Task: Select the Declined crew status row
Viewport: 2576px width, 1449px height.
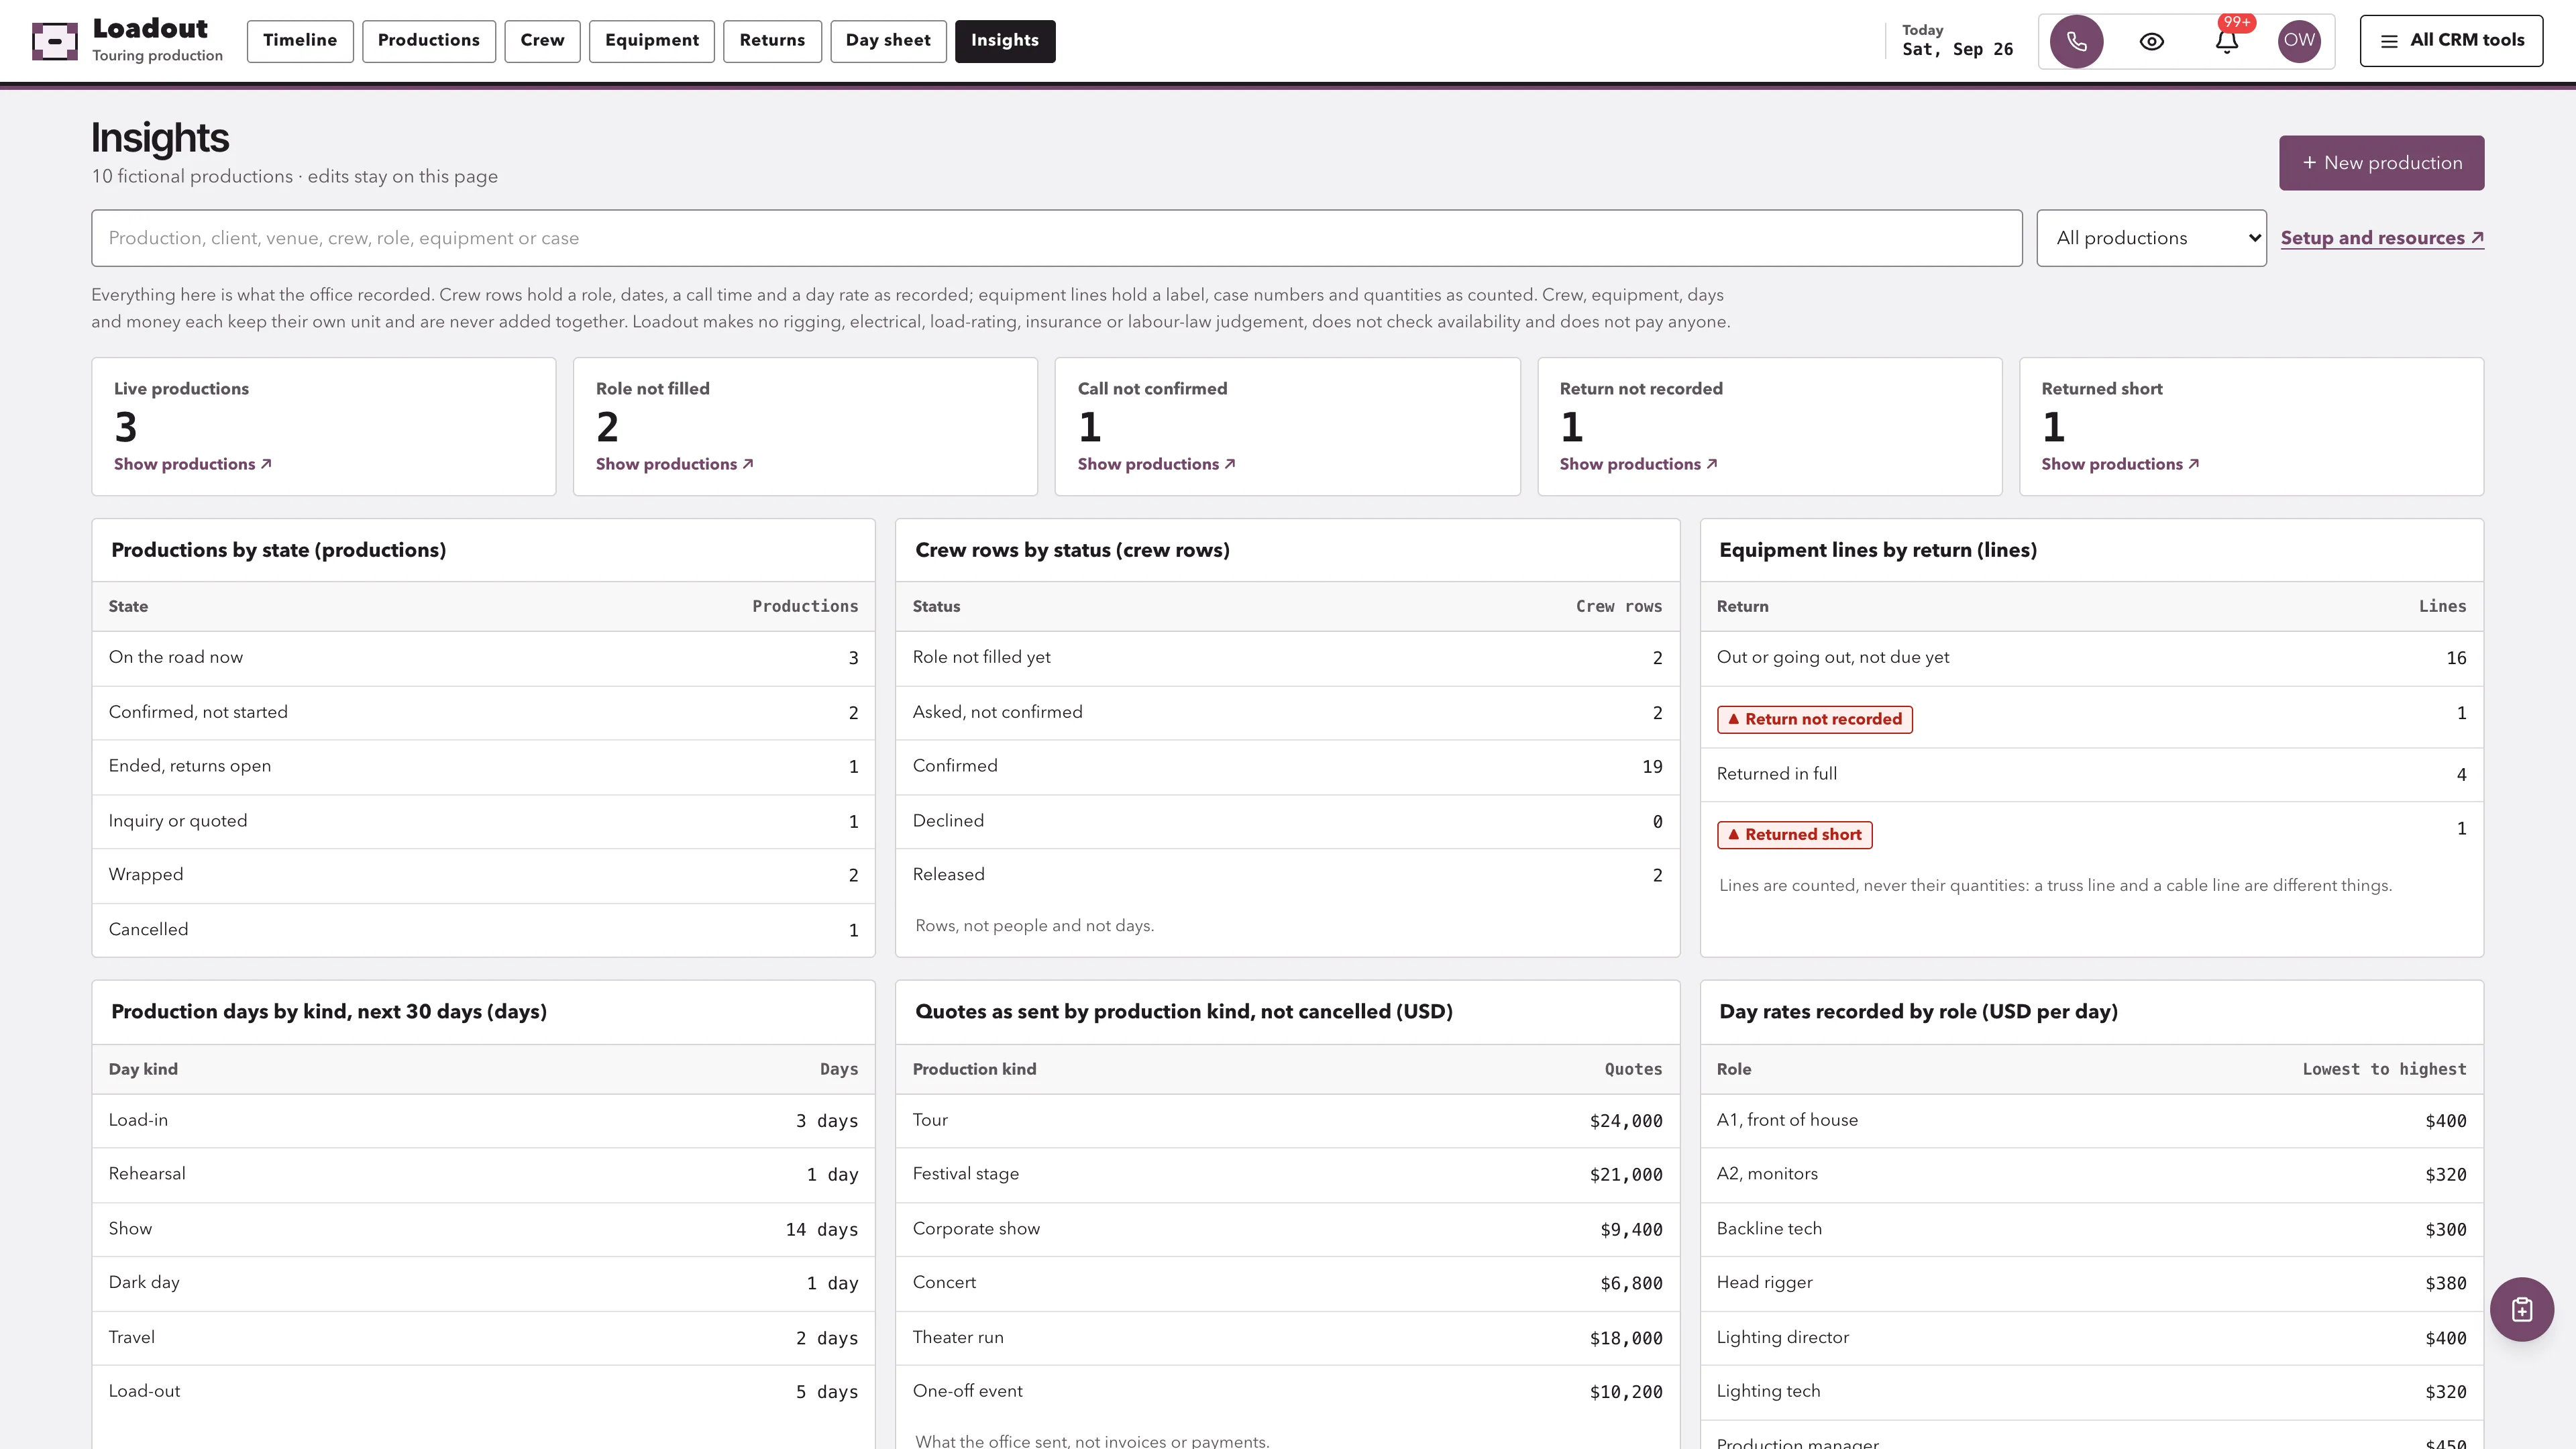Action: (1287, 821)
